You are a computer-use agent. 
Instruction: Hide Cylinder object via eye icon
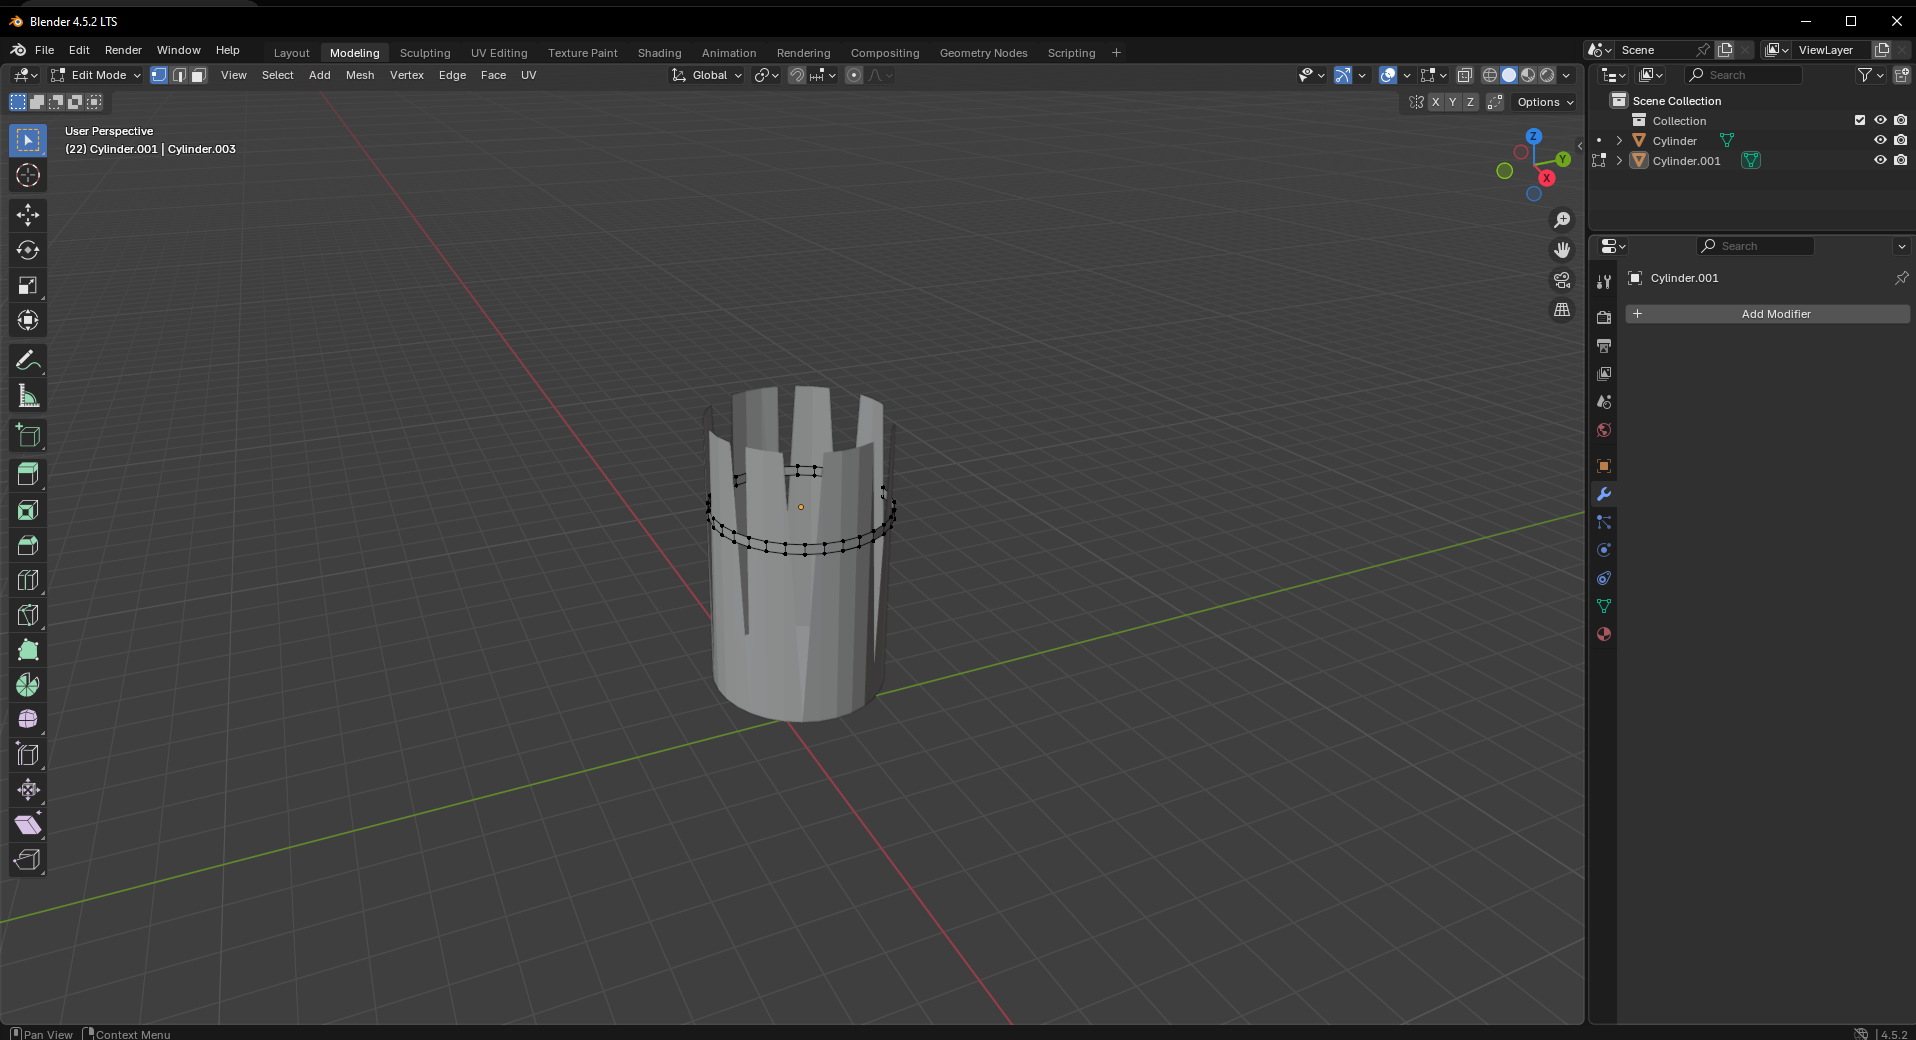click(1880, 140)
